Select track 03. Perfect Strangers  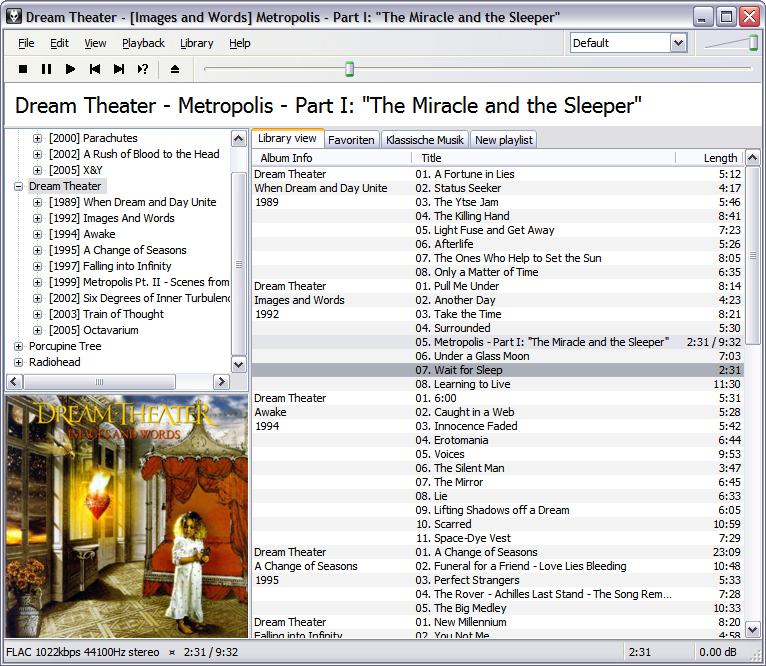(x=498, y=580)
